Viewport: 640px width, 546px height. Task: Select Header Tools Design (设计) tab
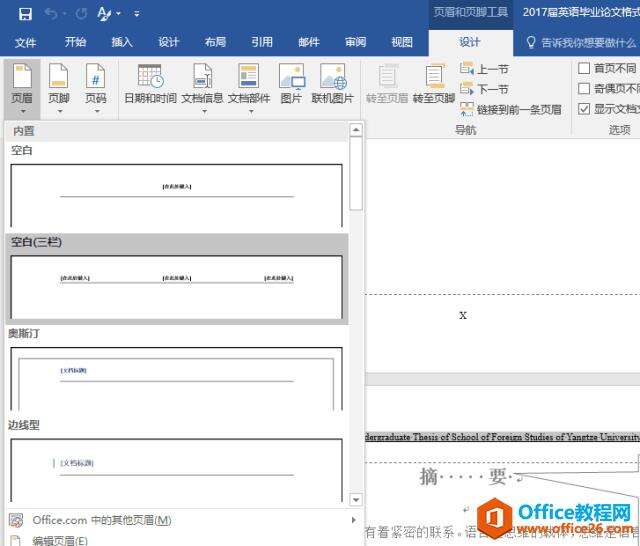(470, 42)
